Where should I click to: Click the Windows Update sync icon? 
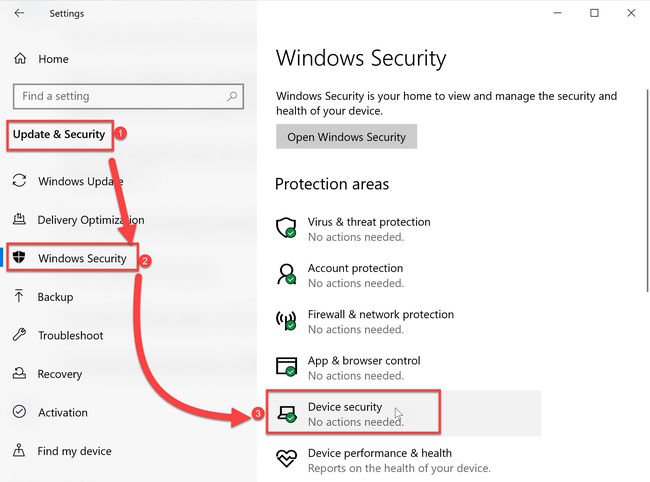(x=19, y=181)
